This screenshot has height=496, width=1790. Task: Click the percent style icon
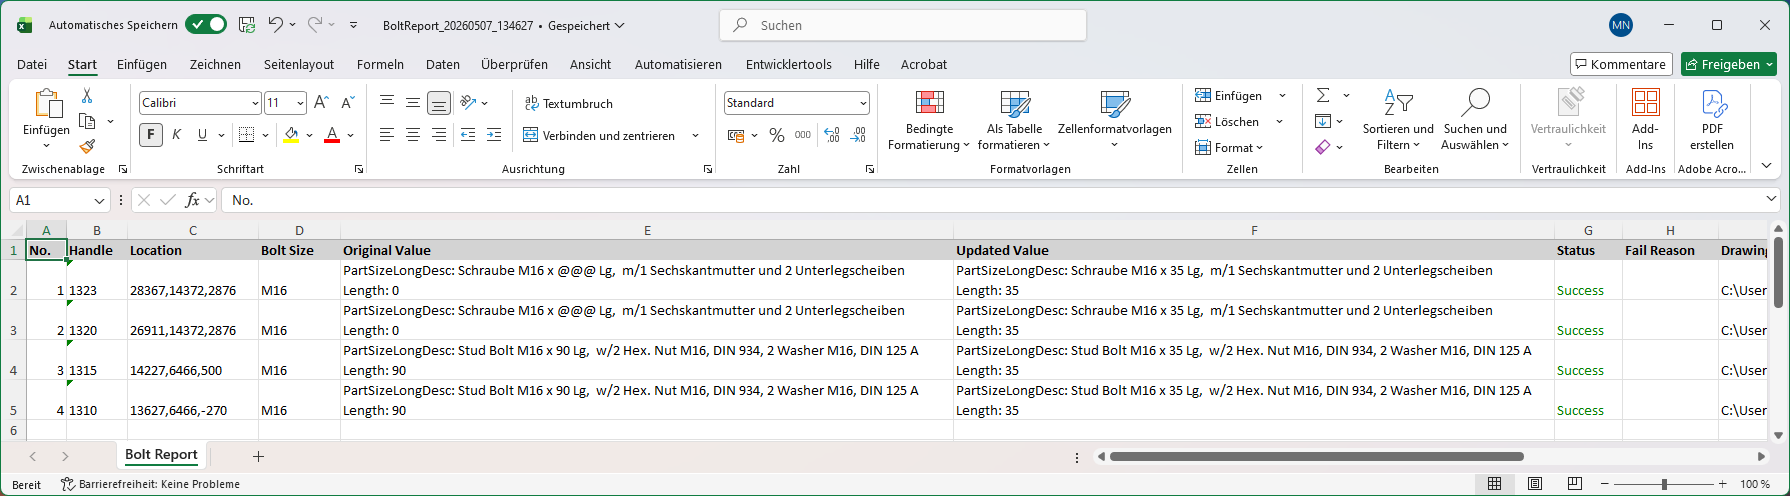[x=776, y=135]
